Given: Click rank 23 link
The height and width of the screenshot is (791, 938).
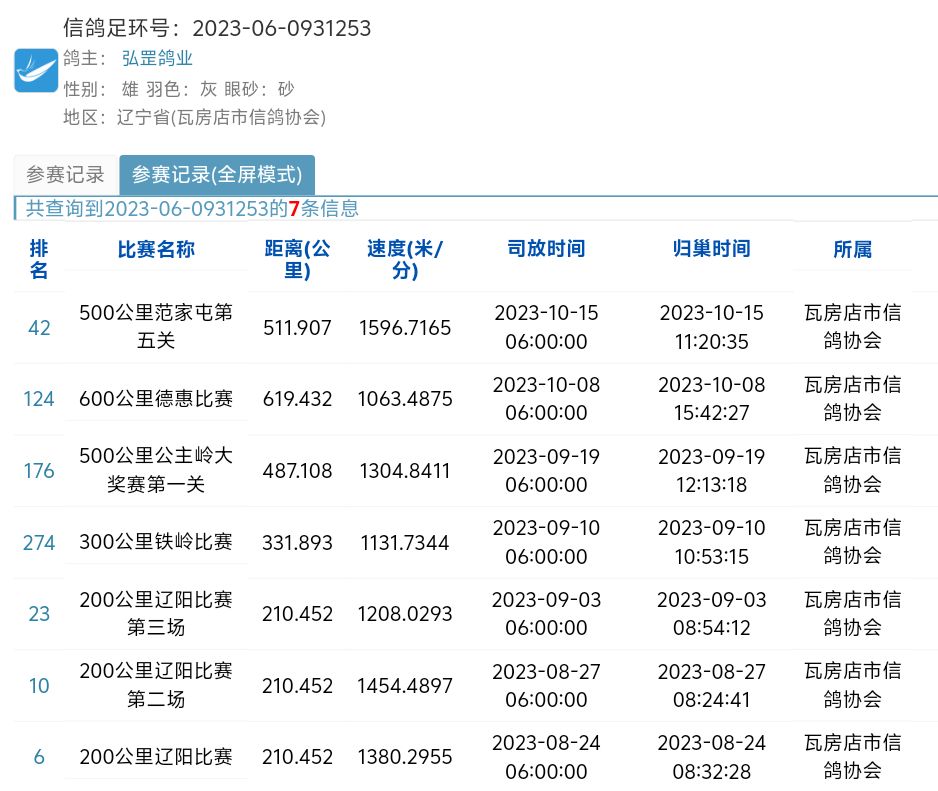Looking at the screenshot, I should [x=39, y=614].
